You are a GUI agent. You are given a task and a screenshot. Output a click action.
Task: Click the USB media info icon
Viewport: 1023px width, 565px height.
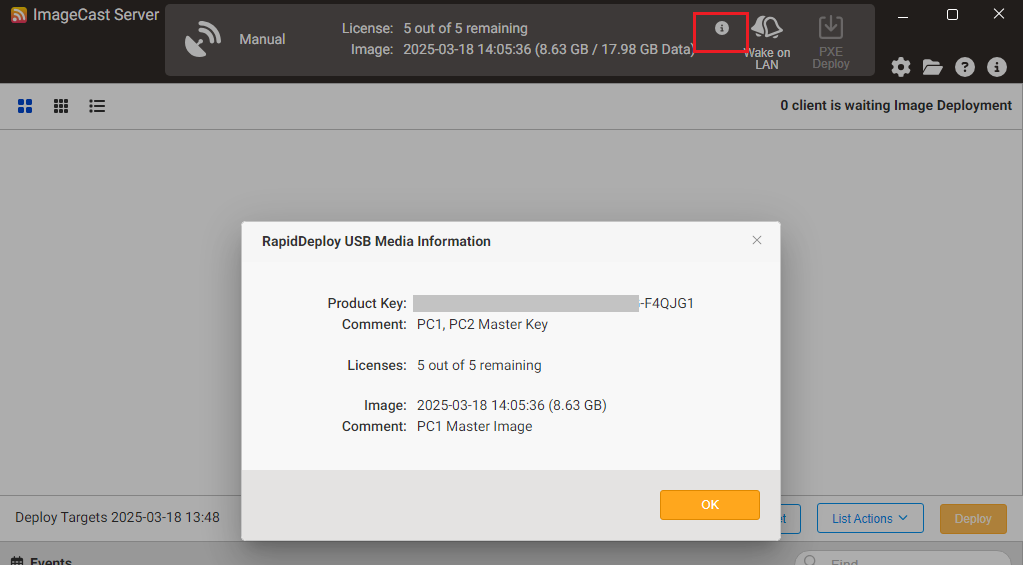722,28
